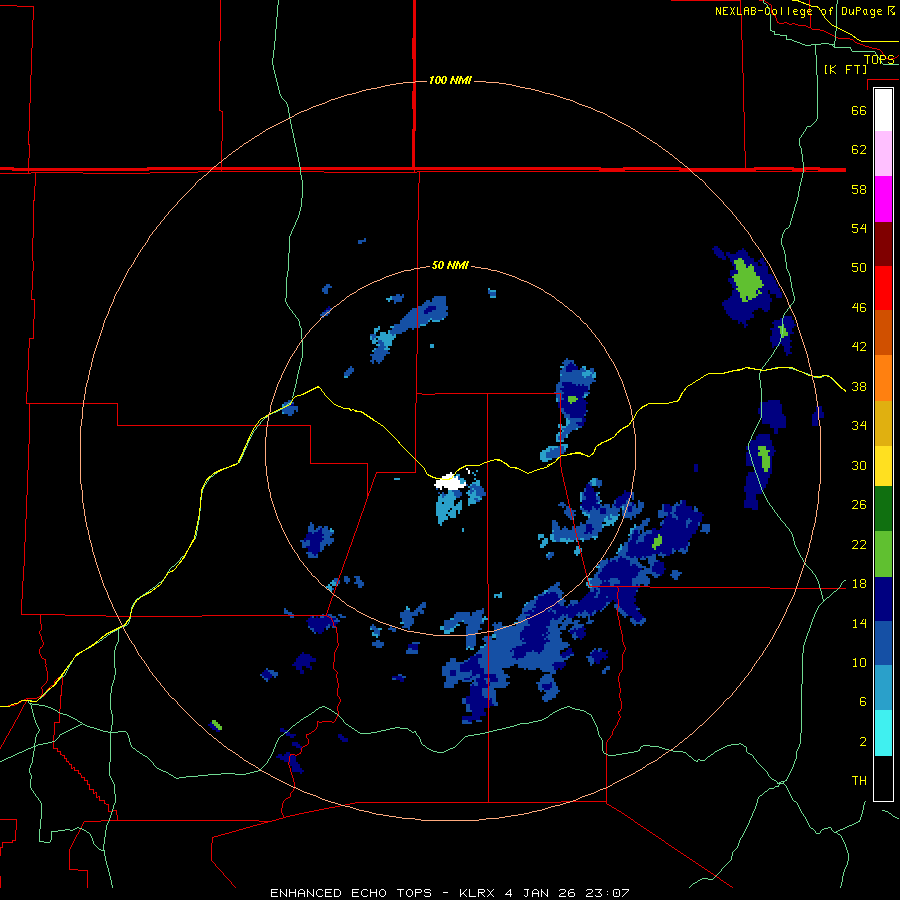Click the light green swatch between 18 and 22
900x900 pixels.
pyautogui.click(x=883, y=554)
